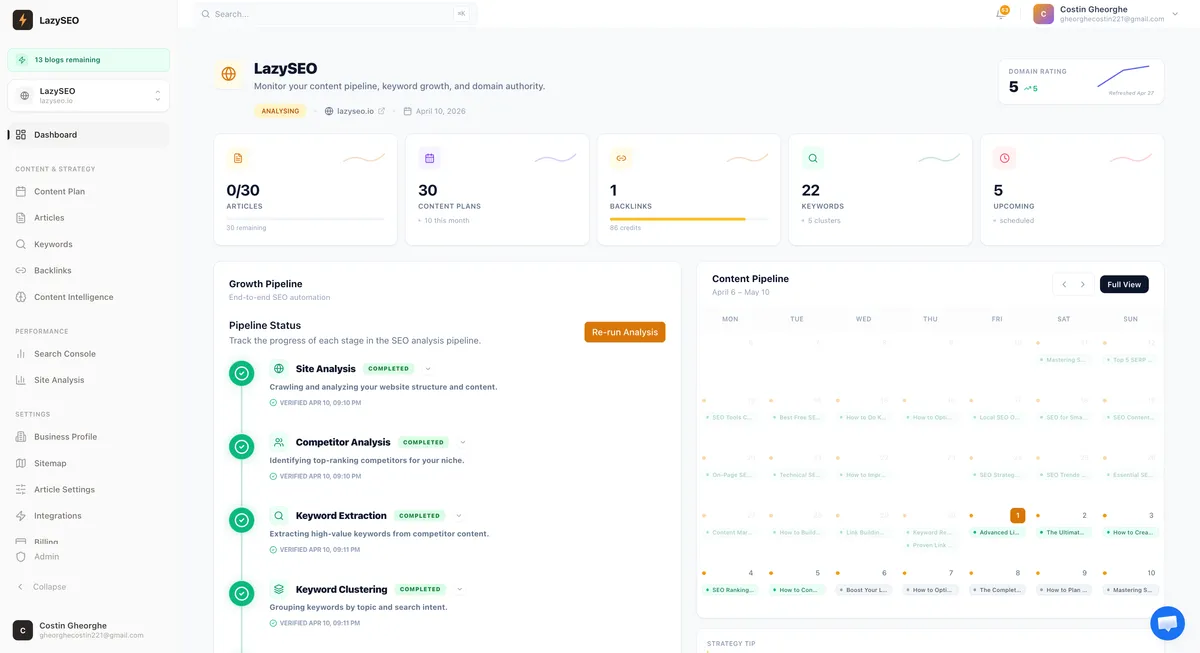Open the The Ultimat... calendar entry

coord(1064,533)
